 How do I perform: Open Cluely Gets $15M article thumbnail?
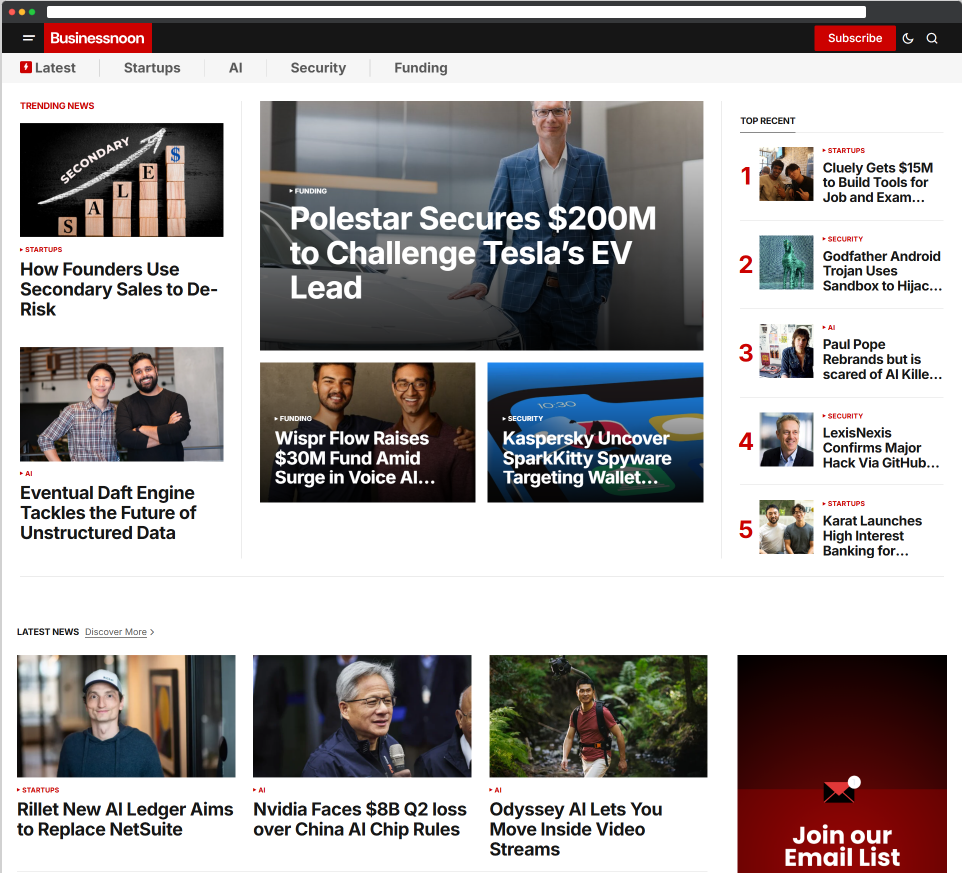[x=786, y=174]
